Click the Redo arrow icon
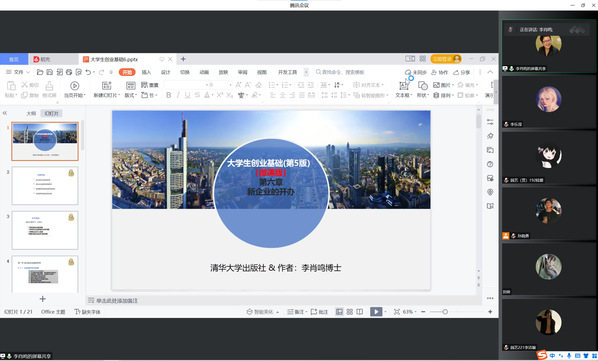The image size is (598, 361). 101,72
